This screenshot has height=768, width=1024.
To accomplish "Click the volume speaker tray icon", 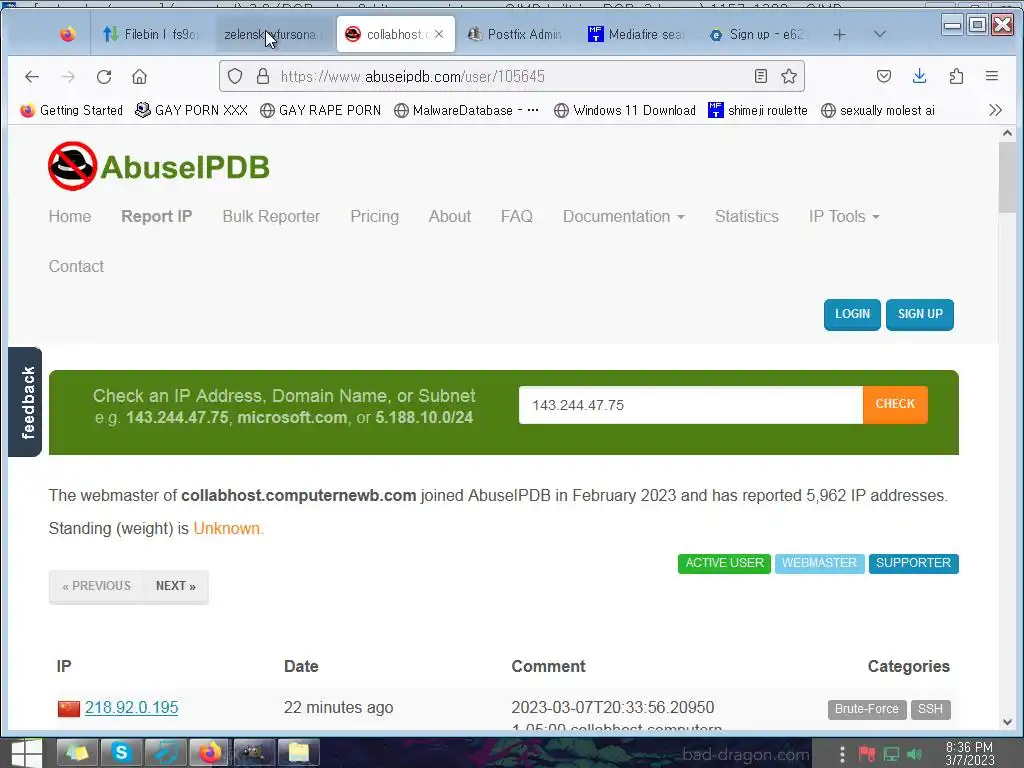I will (x=914, y=754).
